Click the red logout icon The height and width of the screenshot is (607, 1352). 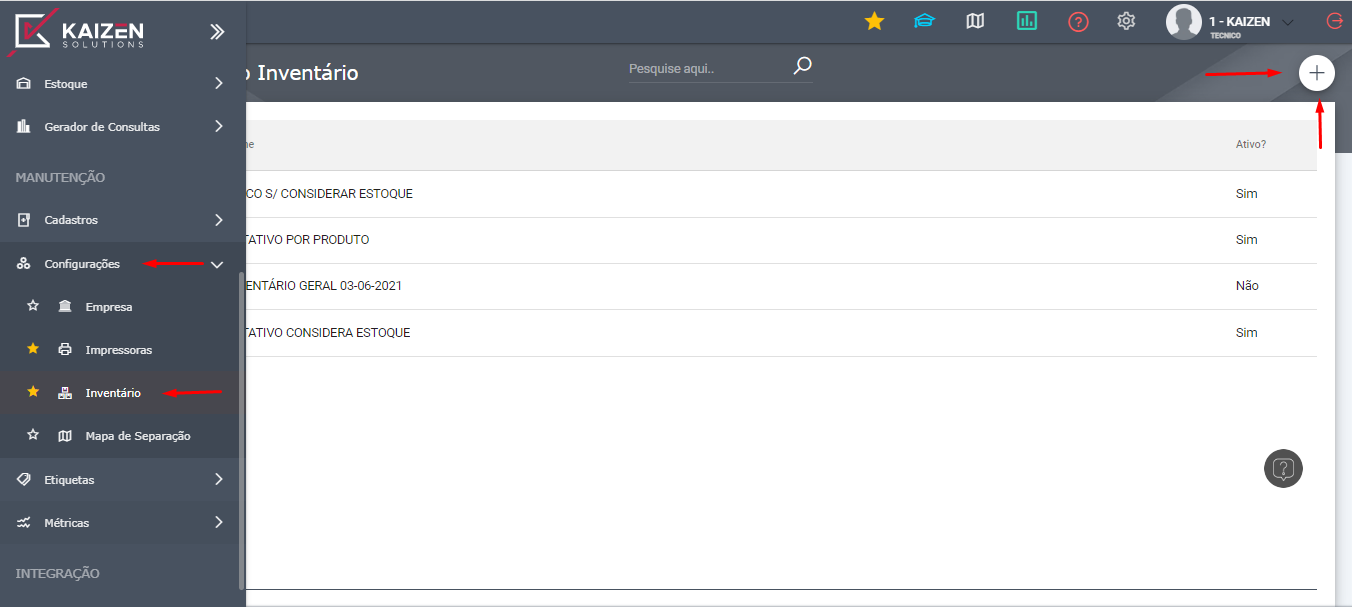1334,21
